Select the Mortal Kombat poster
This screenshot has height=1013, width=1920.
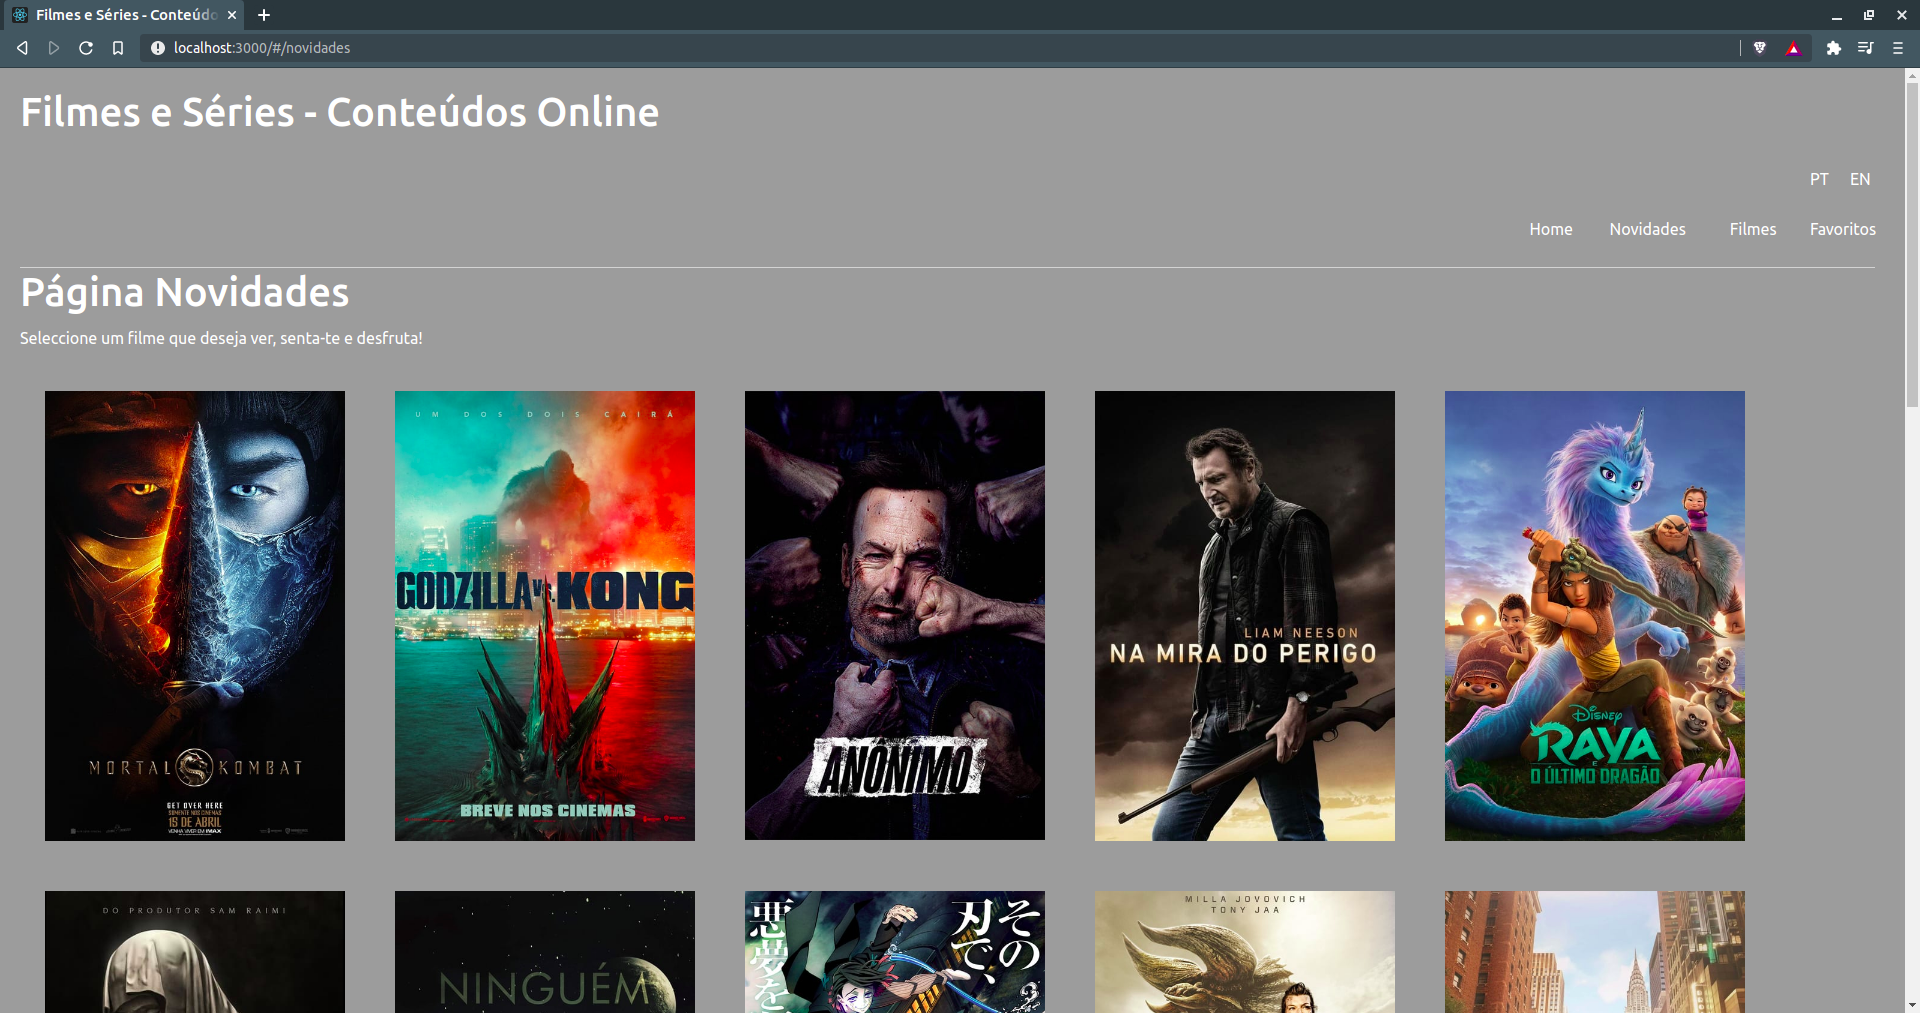[195, 615]
